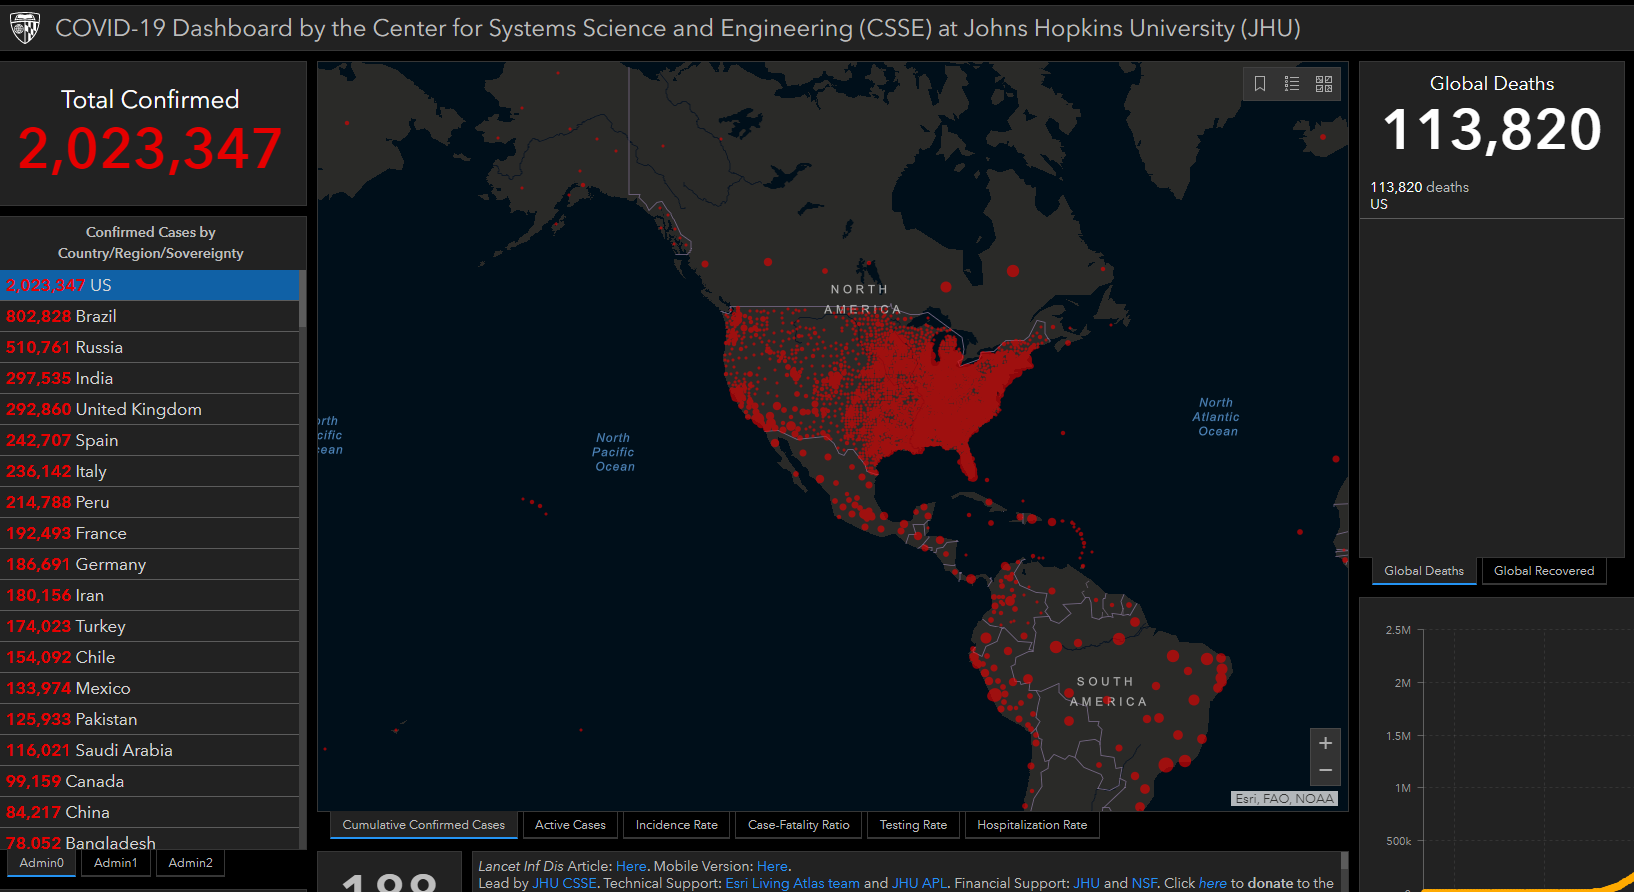Click the Global Deaths 113,820 total
Viewport: 1634px width, 892px height.
[1492, 130]
